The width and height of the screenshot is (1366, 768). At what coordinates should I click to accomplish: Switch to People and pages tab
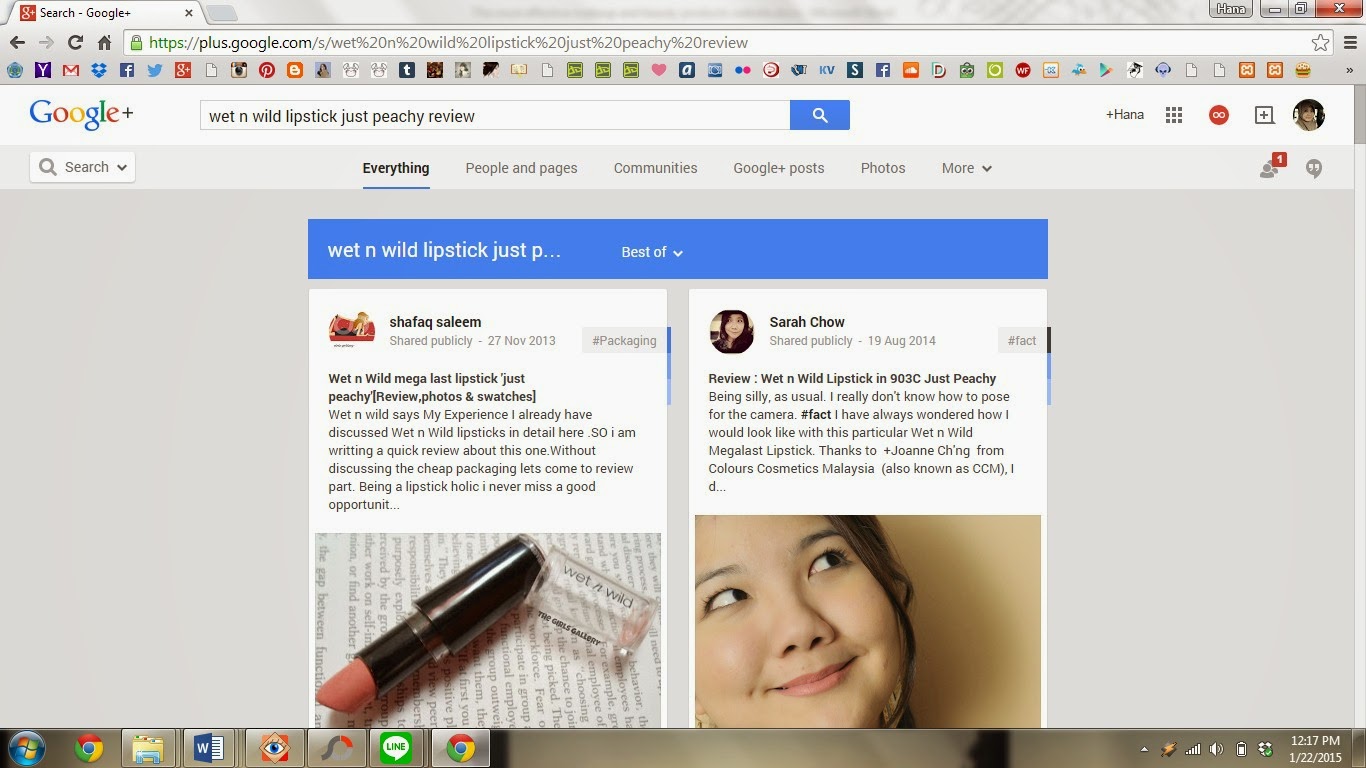click(521, 168)
